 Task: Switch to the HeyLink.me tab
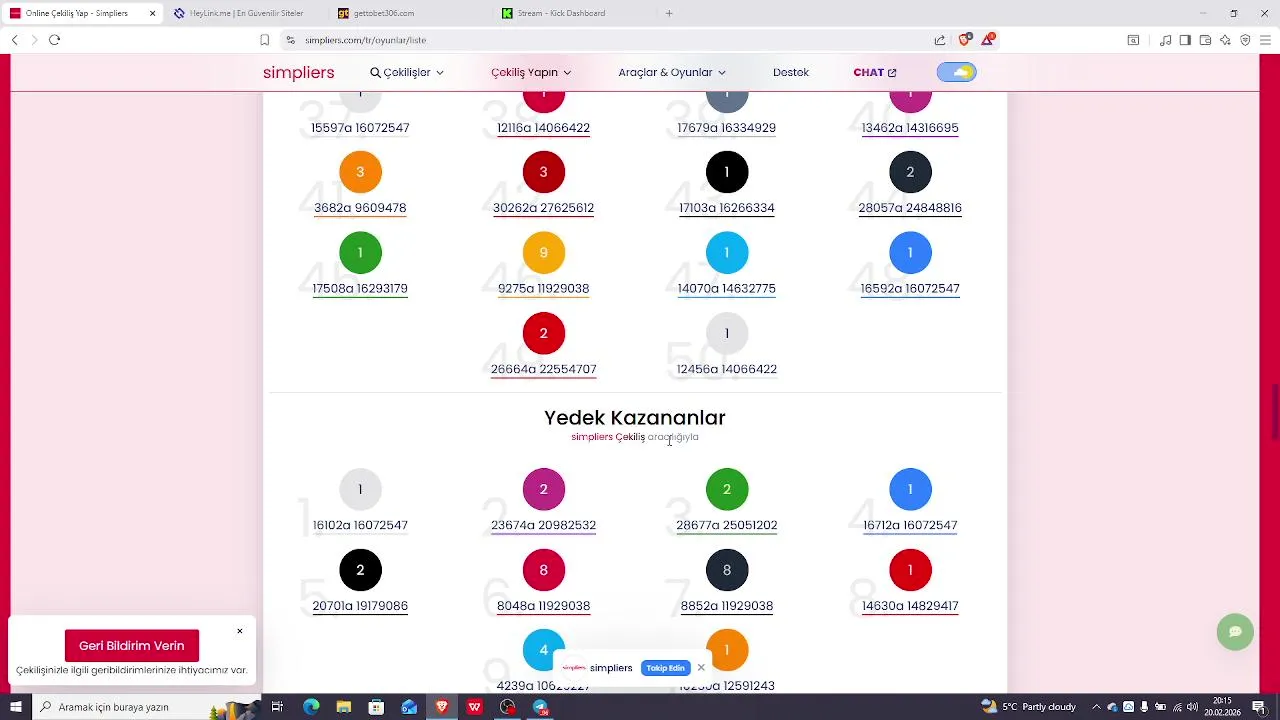[x=245, y=13]
